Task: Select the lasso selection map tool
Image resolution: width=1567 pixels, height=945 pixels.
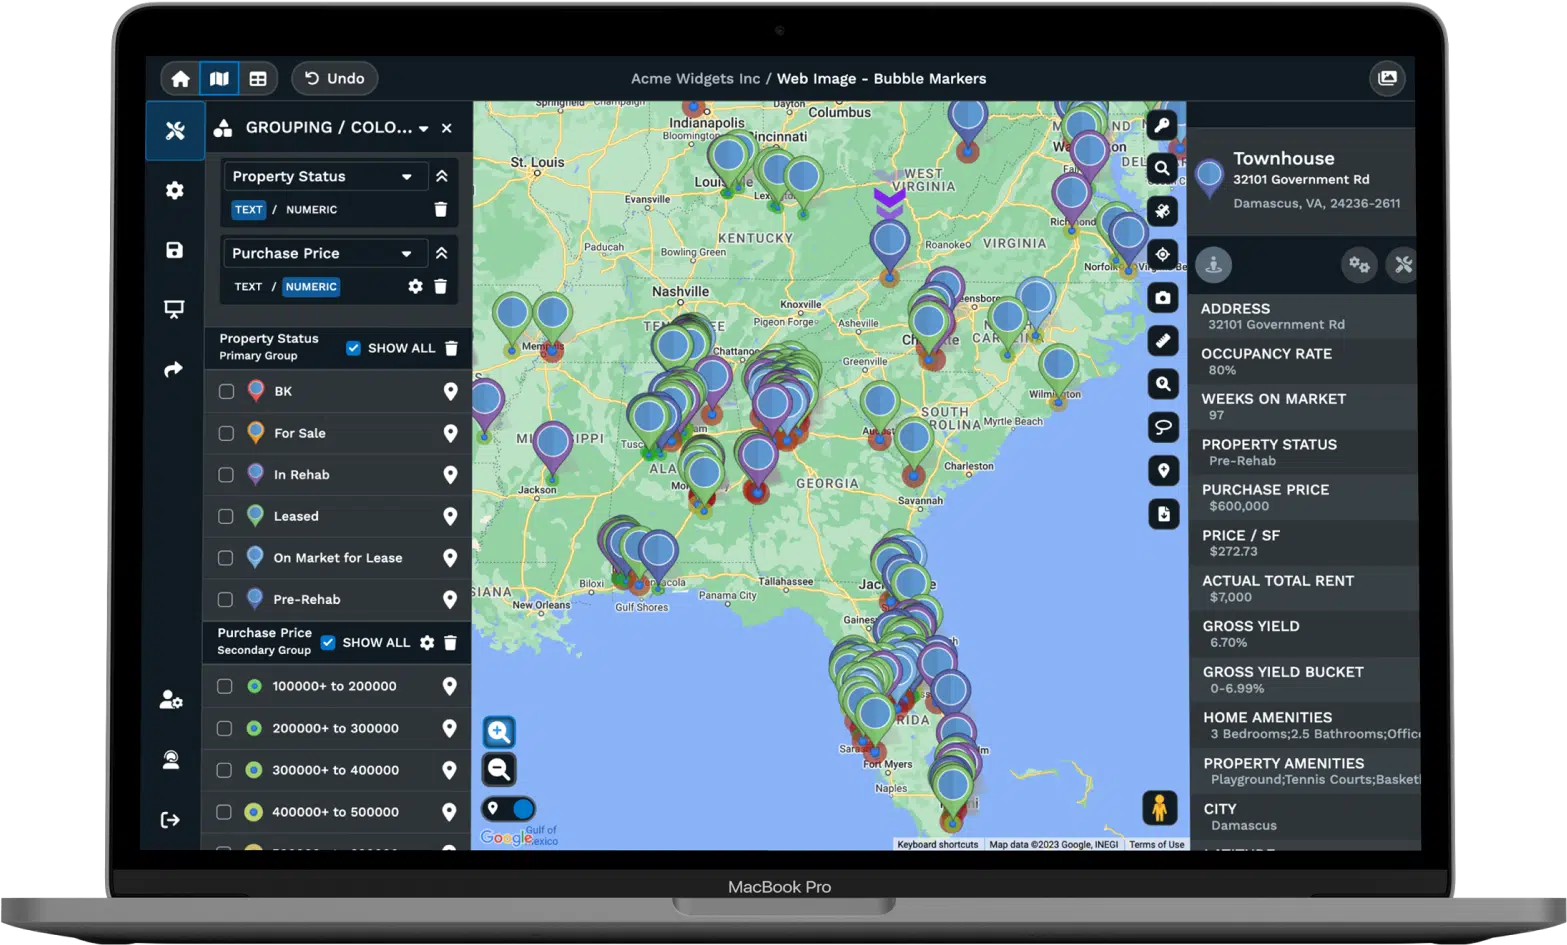Action: point(1162,428)
